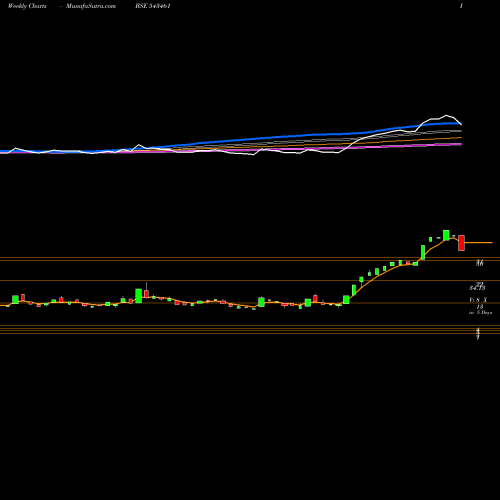Open the MunafaSutra.com watermark link
This screenshot has width=500, height=500.
(91, 6)
